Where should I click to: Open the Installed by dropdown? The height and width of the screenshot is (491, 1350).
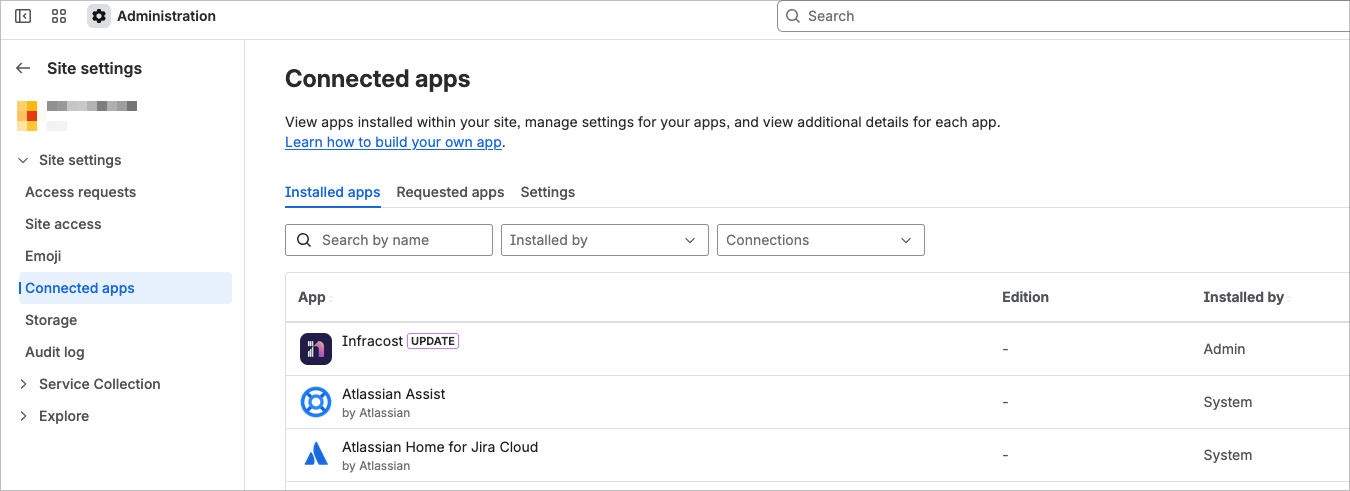pyautogui.click(x=605, y=240)
